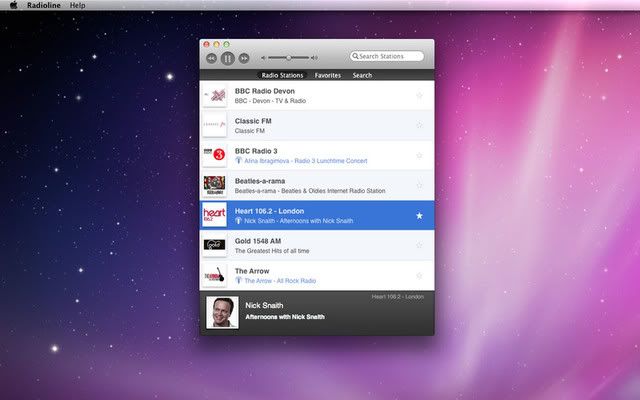The width and height of the screenshot is (640, 400).
Task: Favorite Gold 1548 AM with its star
Action: pos(419,245)
